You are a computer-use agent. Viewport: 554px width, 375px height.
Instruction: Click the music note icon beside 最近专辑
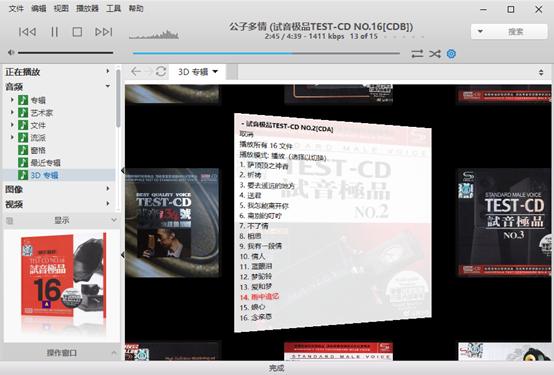[23, 163]
